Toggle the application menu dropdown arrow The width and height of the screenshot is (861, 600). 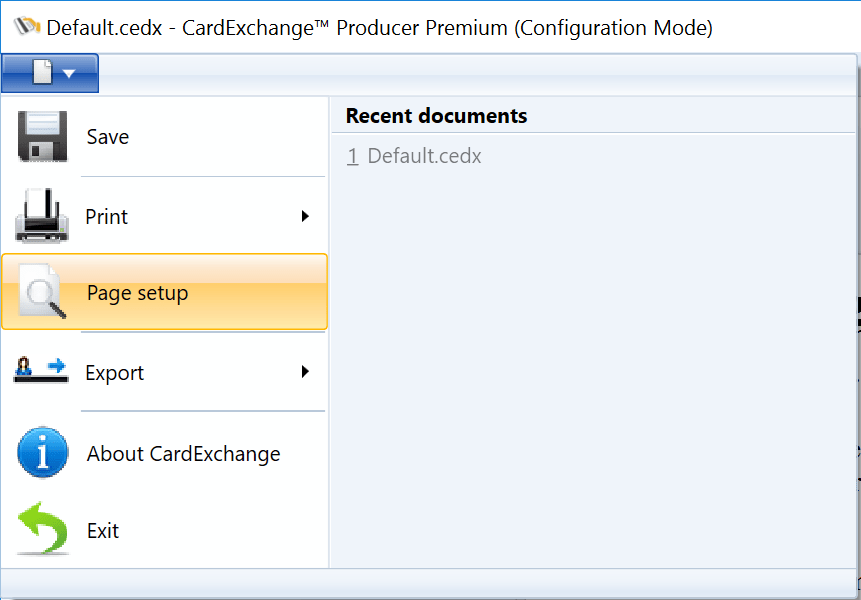[x=69, y=74]
